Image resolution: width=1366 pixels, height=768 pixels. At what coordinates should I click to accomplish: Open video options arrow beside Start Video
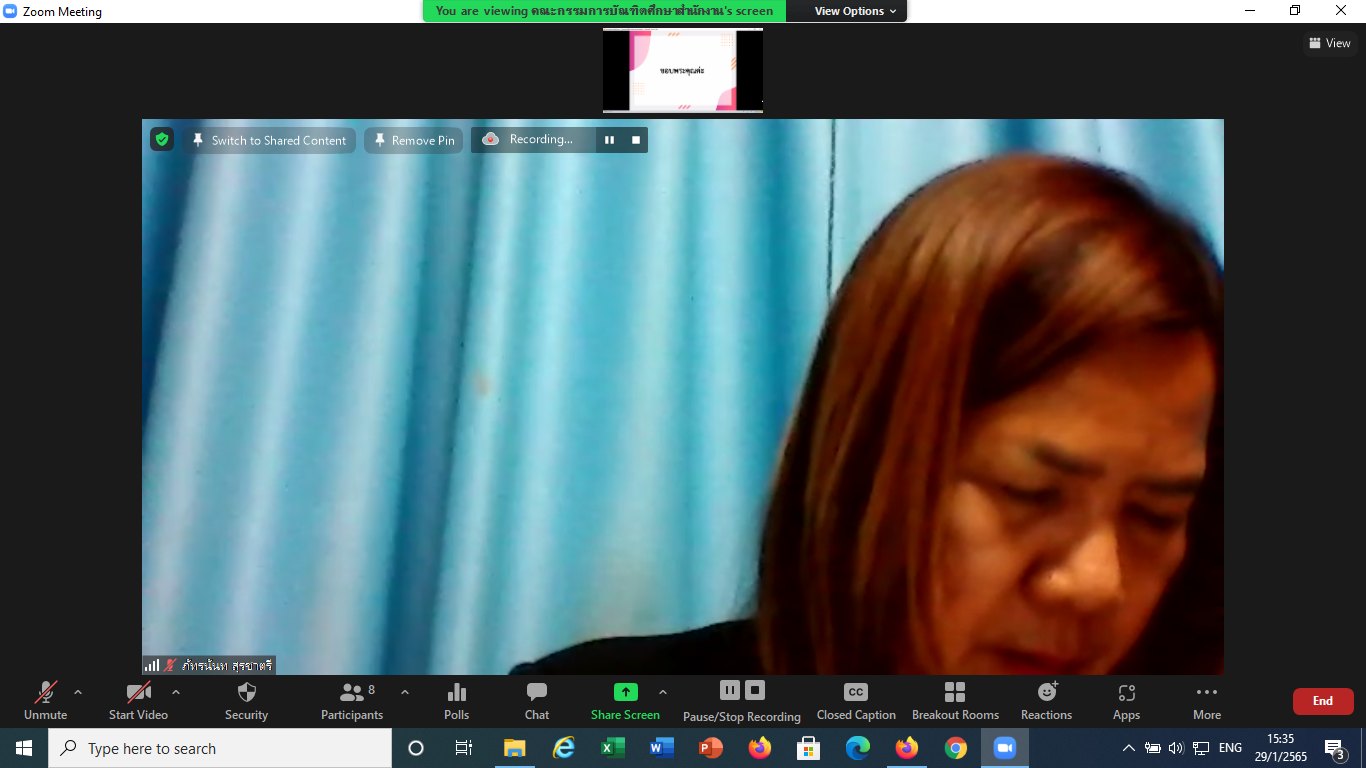[176, 692]
